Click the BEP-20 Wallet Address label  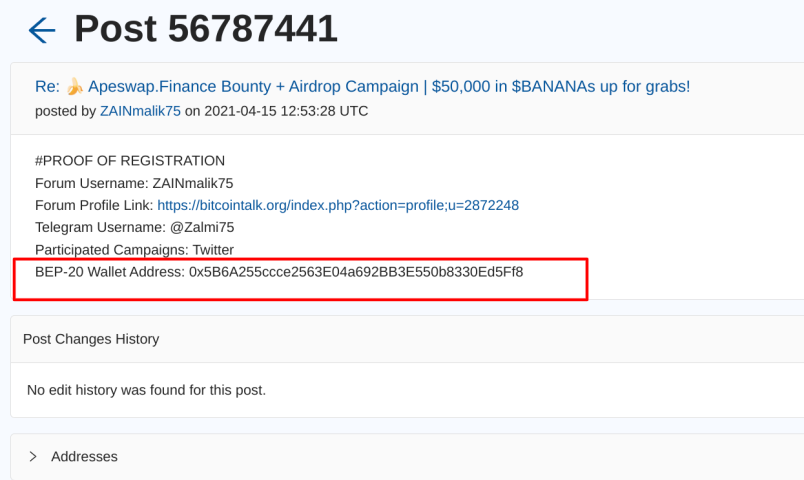(110, 272)
